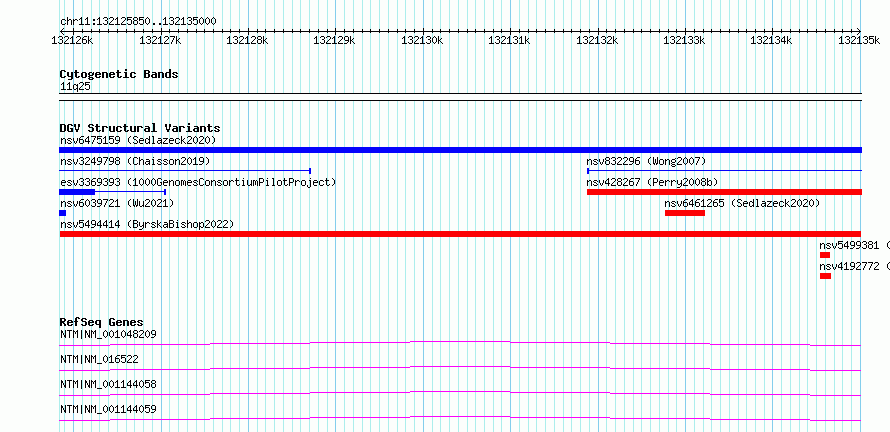Click the DGV Structural Variants track title

(x=140, y=128)
